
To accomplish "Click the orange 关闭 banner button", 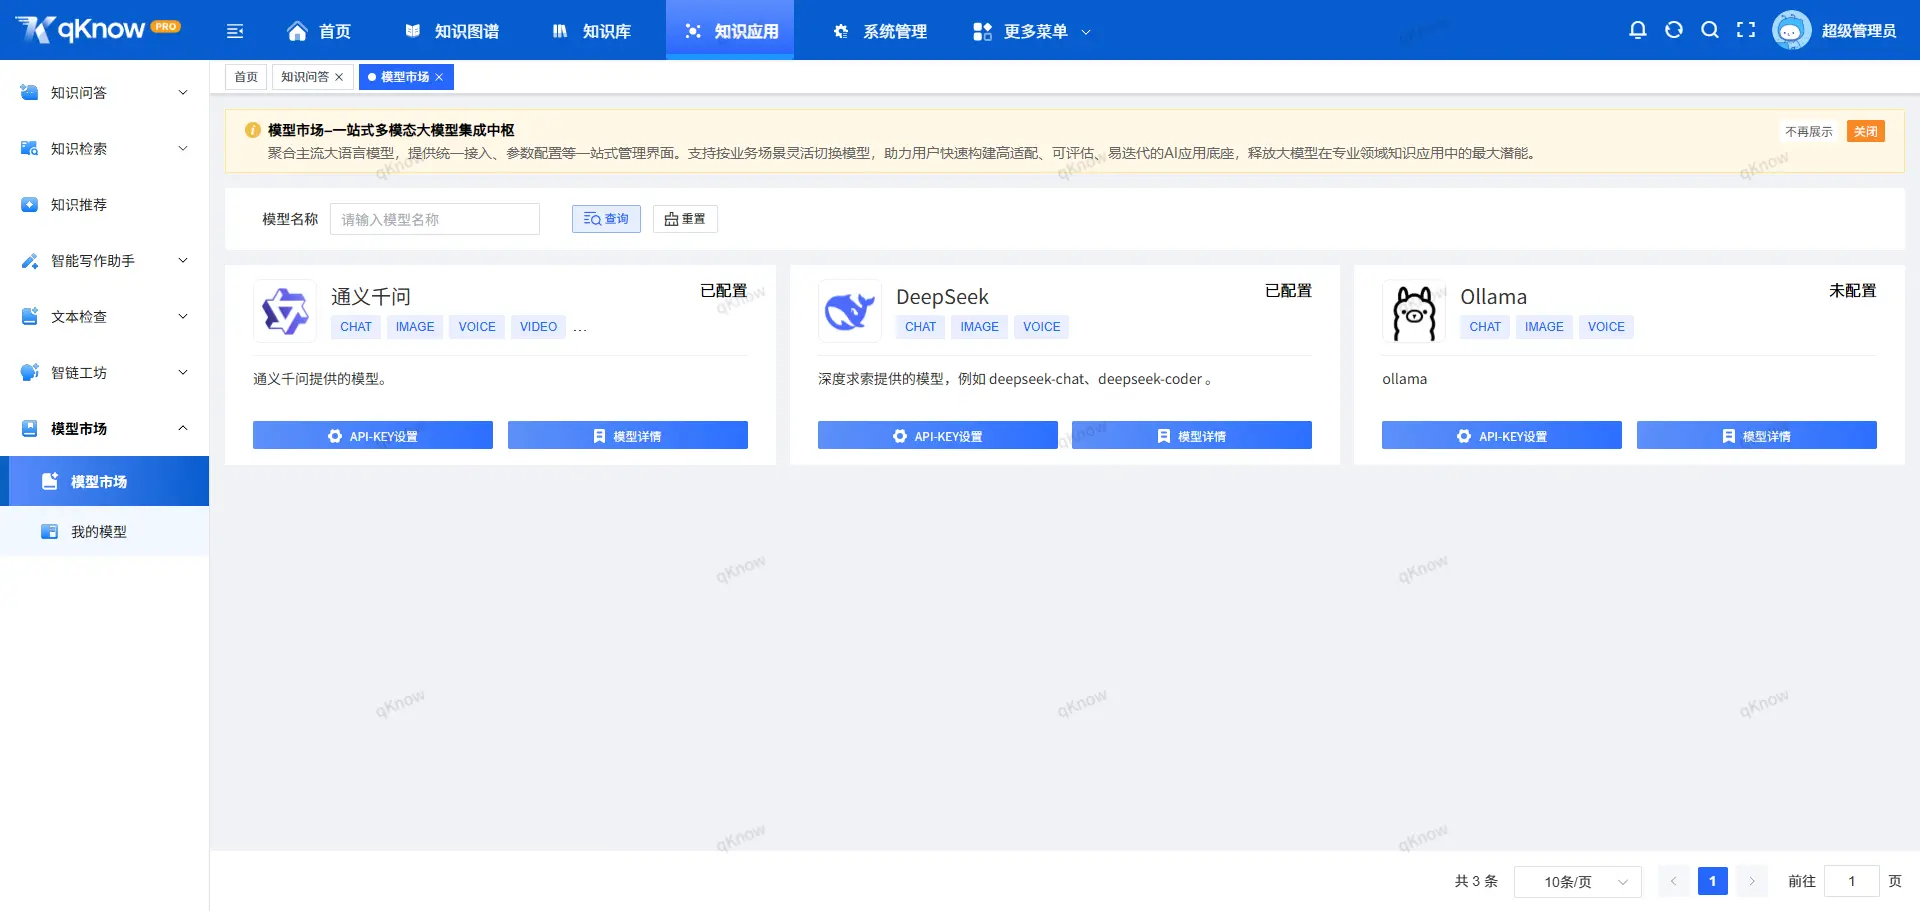I will click(1865, 131).
